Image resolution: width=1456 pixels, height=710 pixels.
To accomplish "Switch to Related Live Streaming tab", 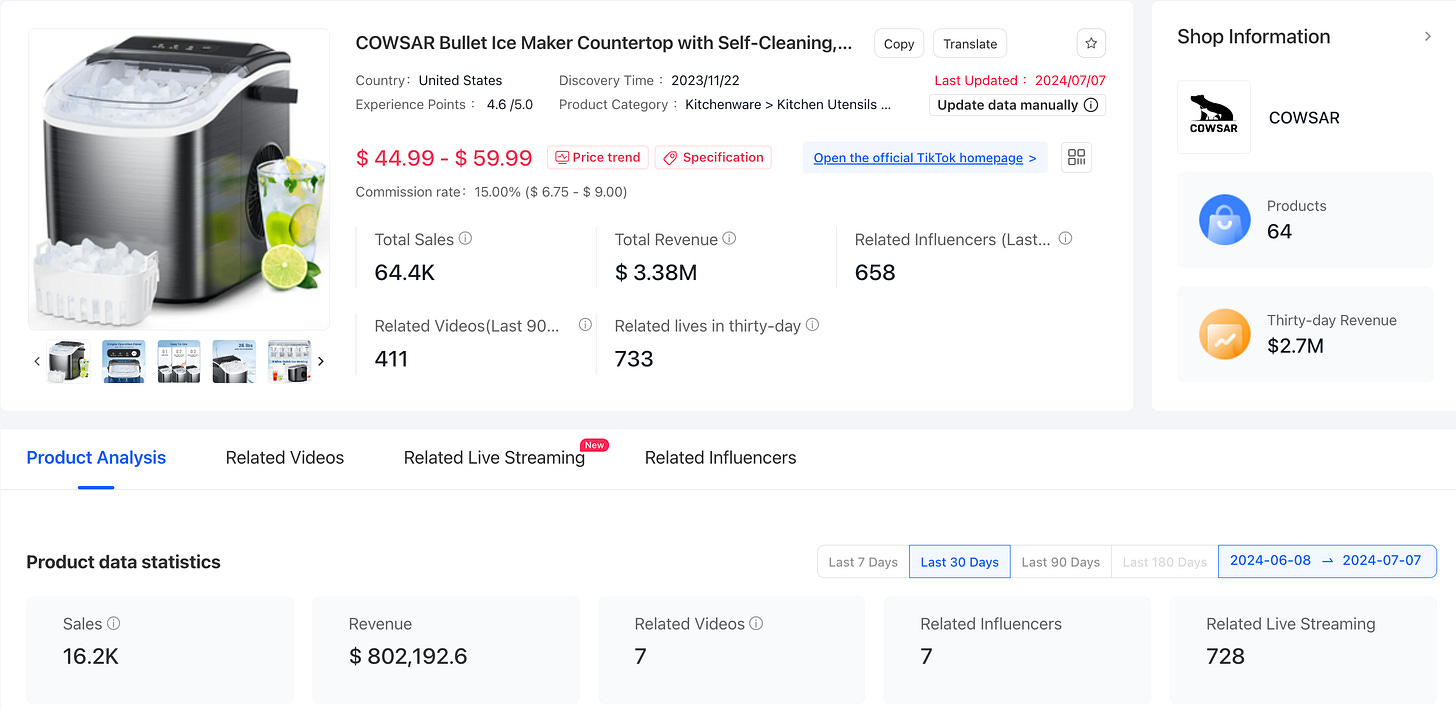I will tap(494, 458).
